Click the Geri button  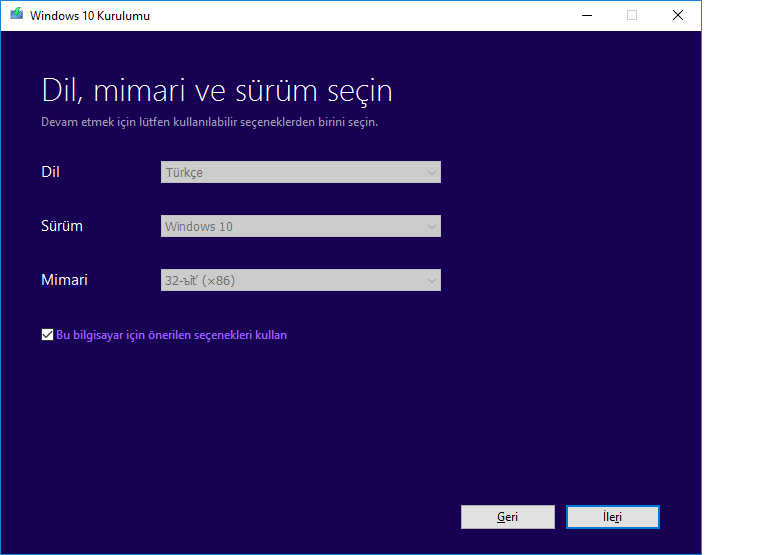coord(508,517)
